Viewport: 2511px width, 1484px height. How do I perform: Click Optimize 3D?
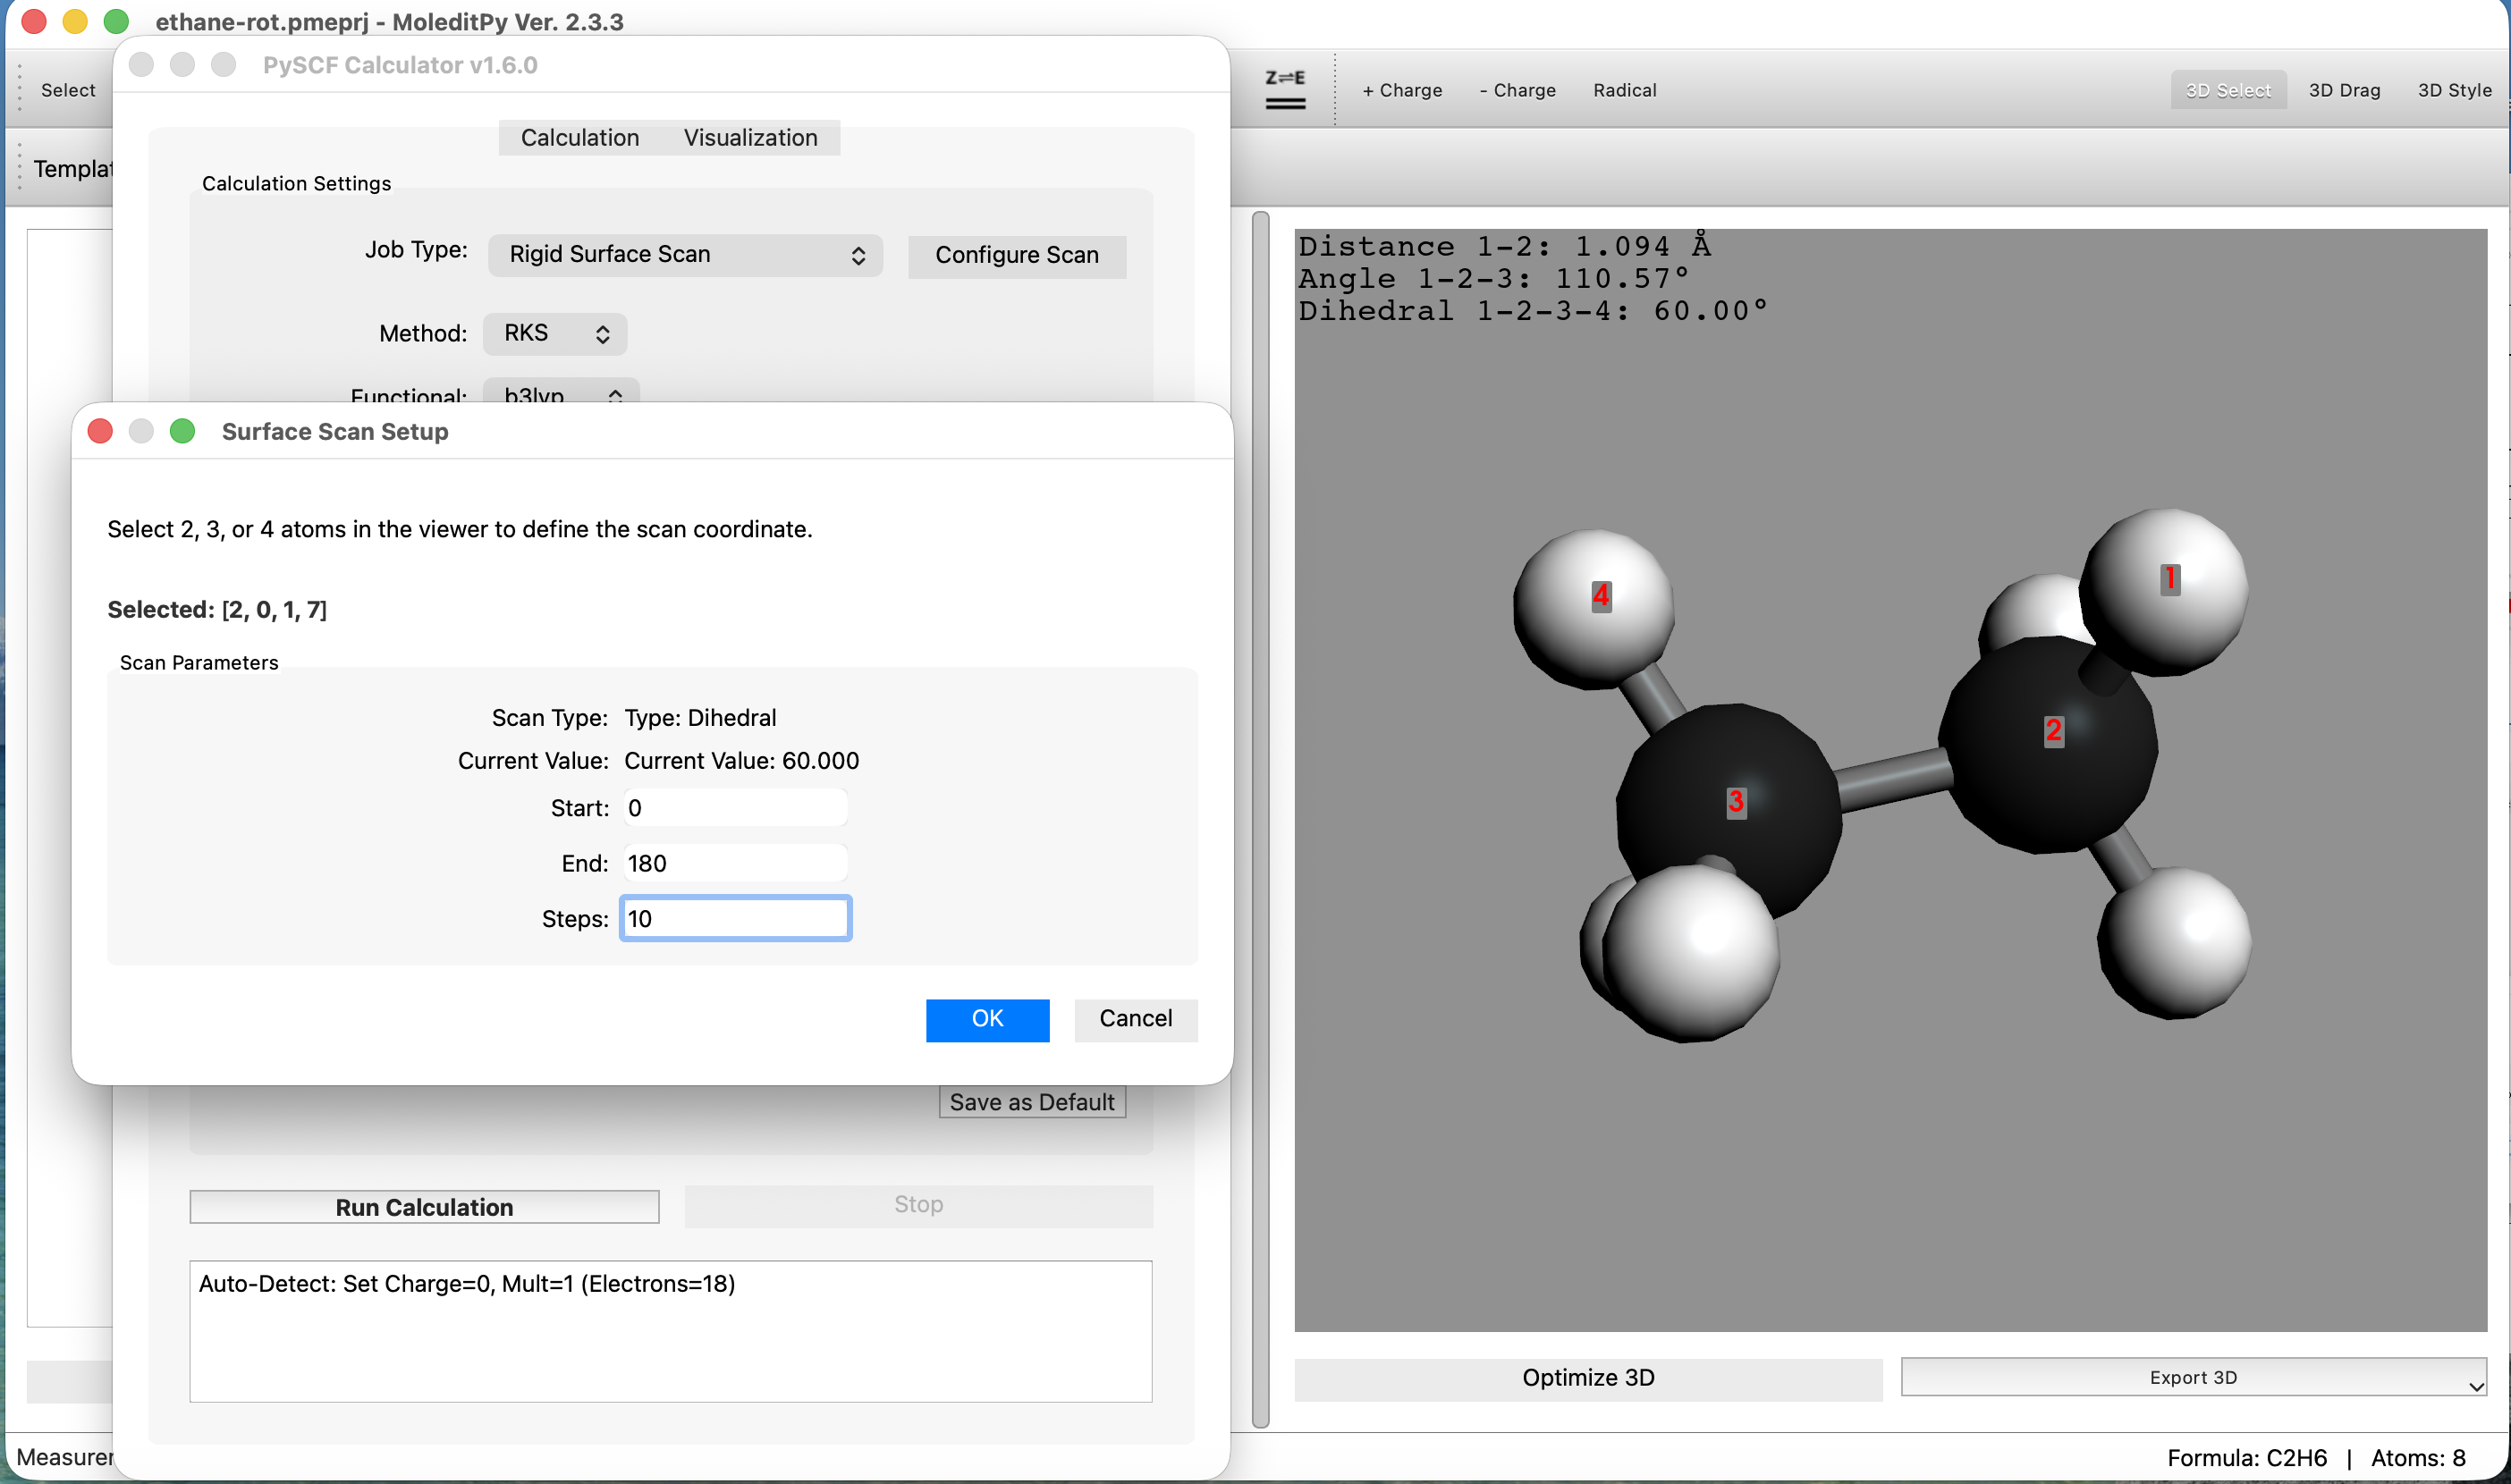coord(1588,1377)
